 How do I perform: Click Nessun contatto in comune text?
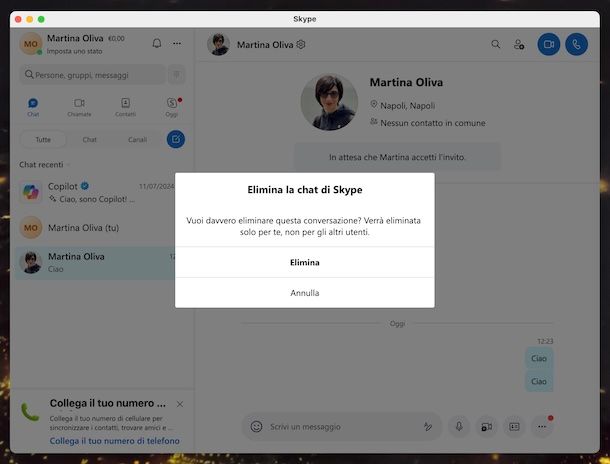[x=433, y=123]
